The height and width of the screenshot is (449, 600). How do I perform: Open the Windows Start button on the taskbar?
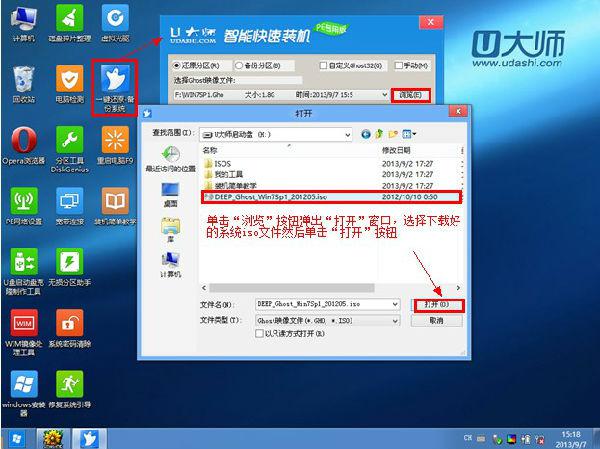[x=18, y=439]
